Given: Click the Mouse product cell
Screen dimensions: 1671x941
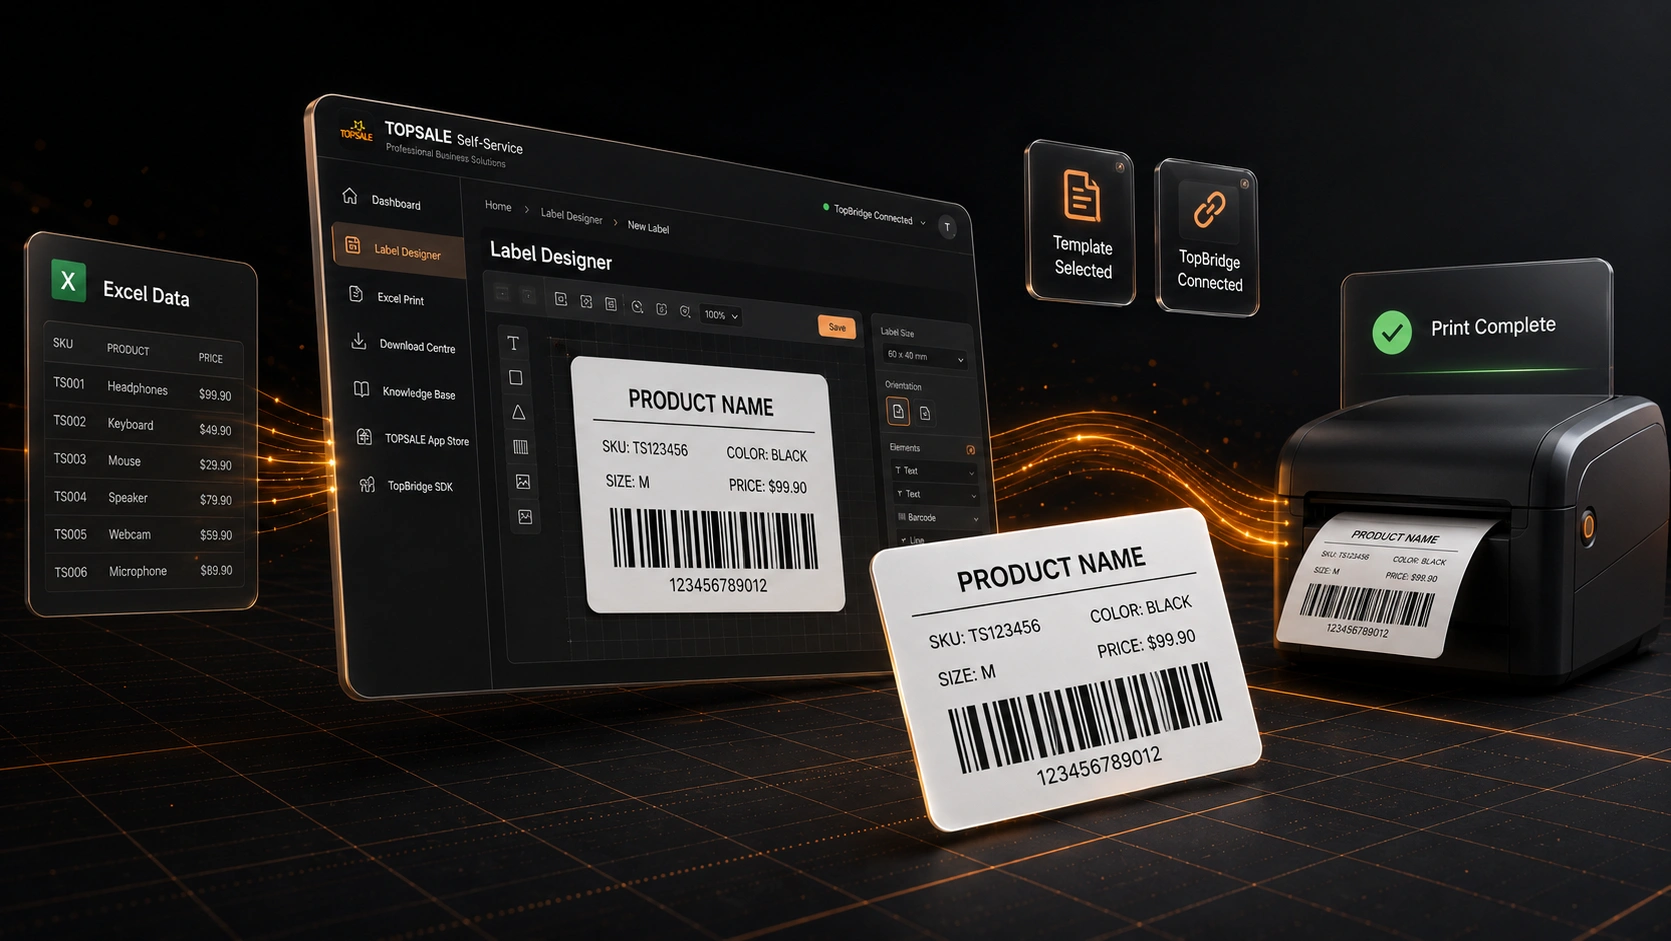Looking at the screenshot, I should 124,461.
